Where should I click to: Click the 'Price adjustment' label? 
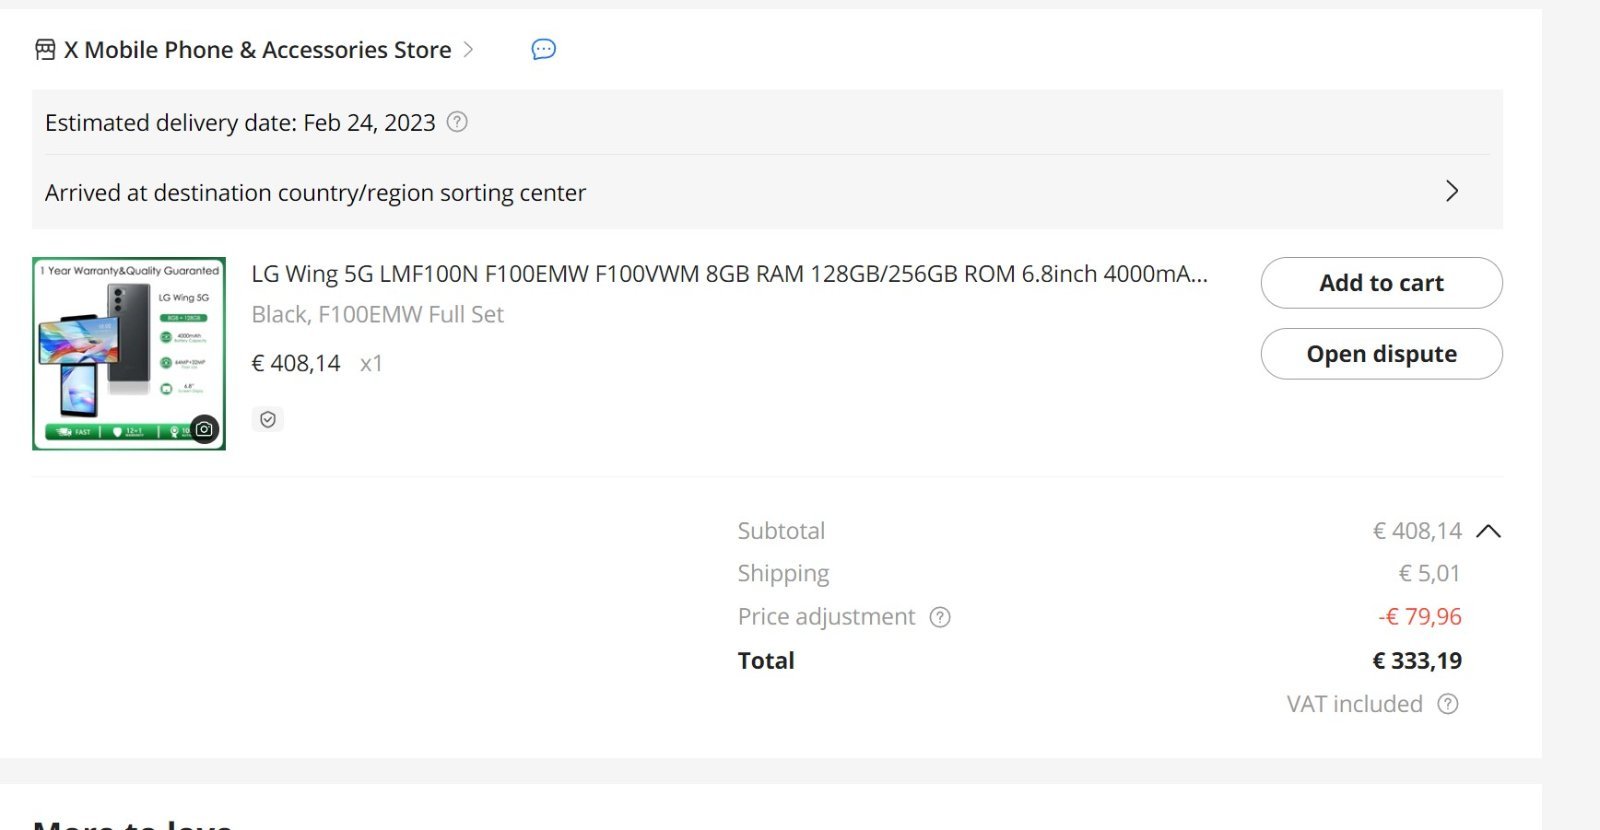[x=826, y=617]
